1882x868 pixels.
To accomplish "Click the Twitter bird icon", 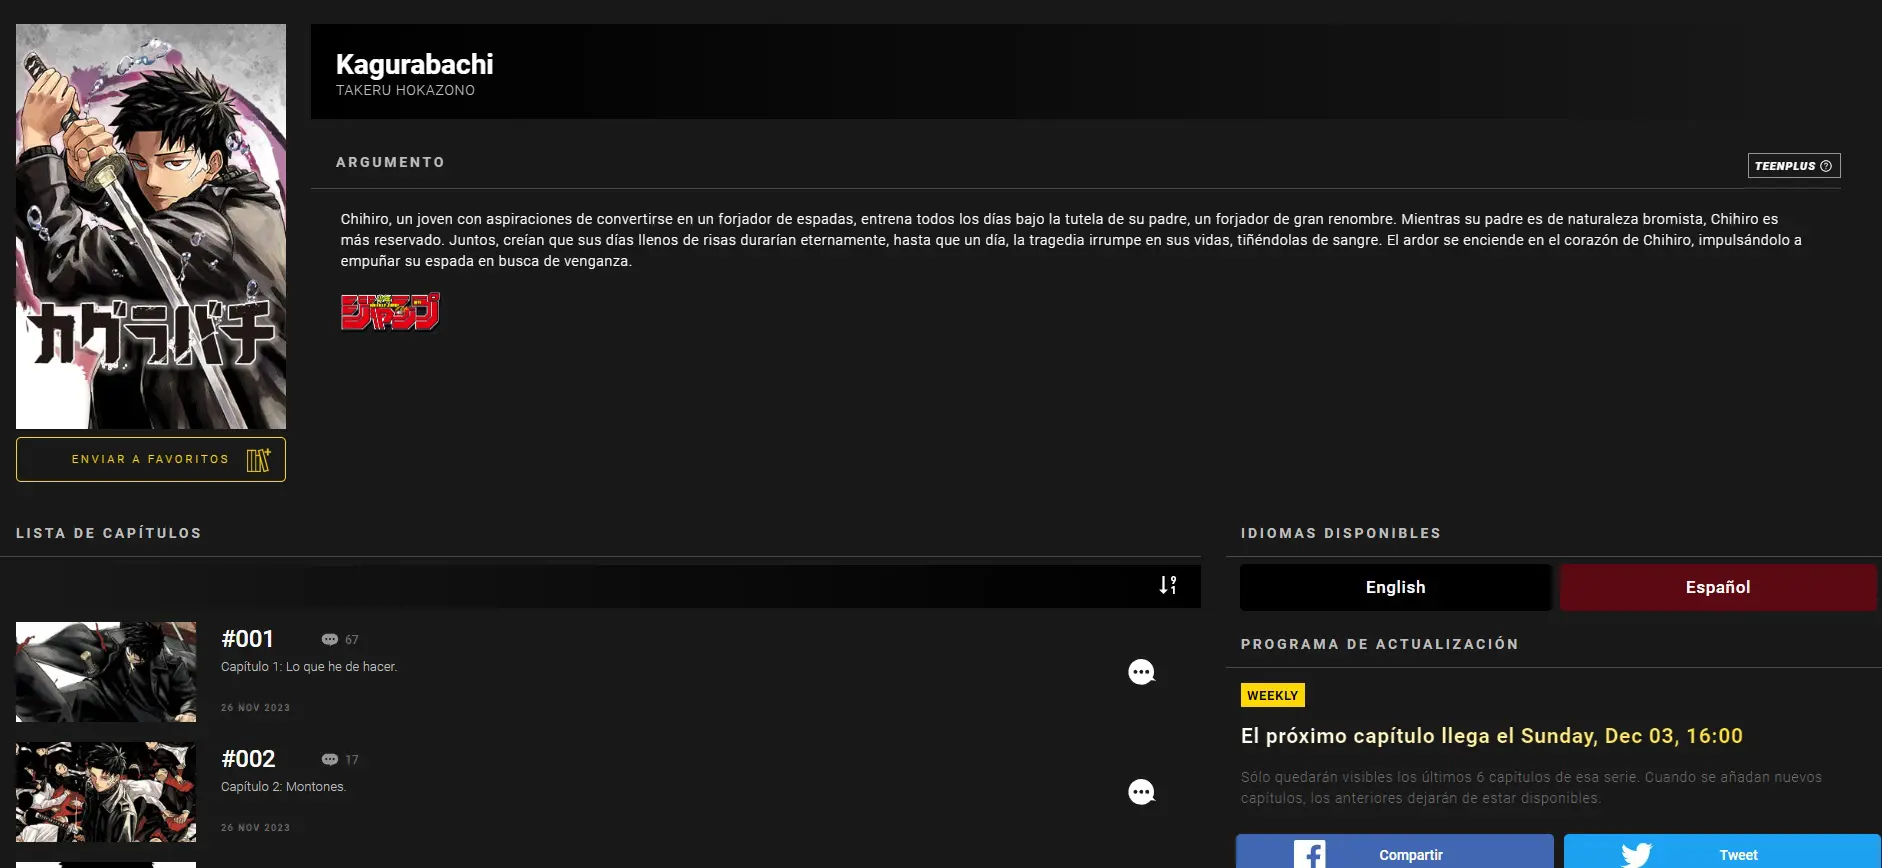I will (1636, 854).
